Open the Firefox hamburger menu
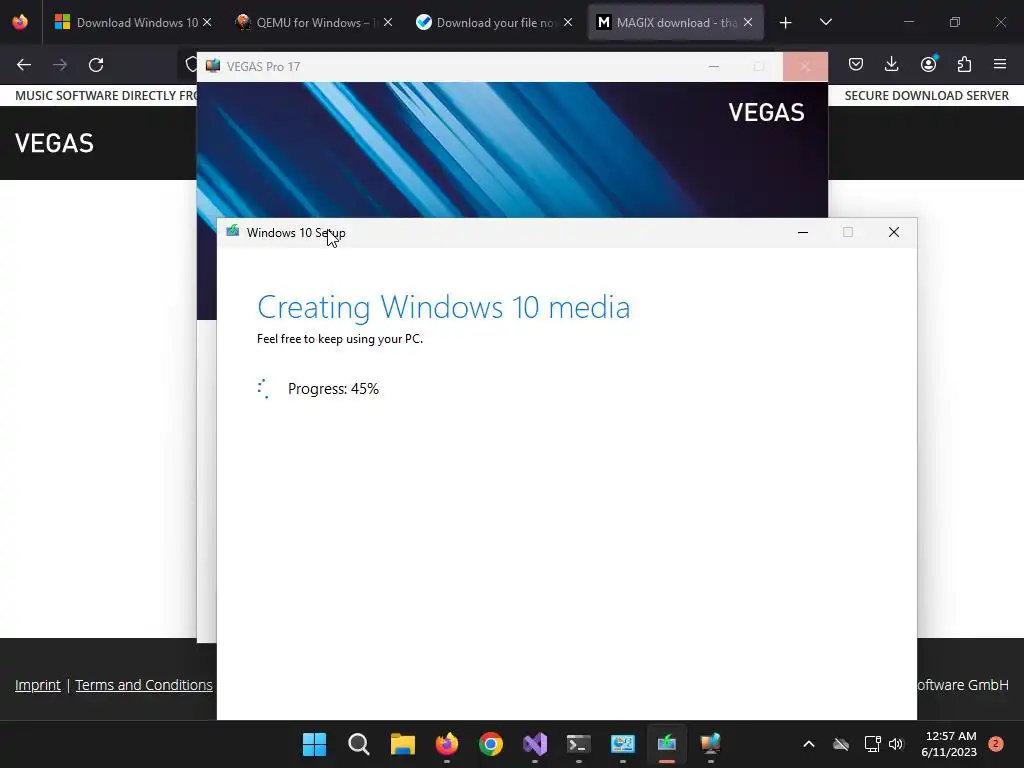This screenshot has height=768, width=1024. (1000, 64)
